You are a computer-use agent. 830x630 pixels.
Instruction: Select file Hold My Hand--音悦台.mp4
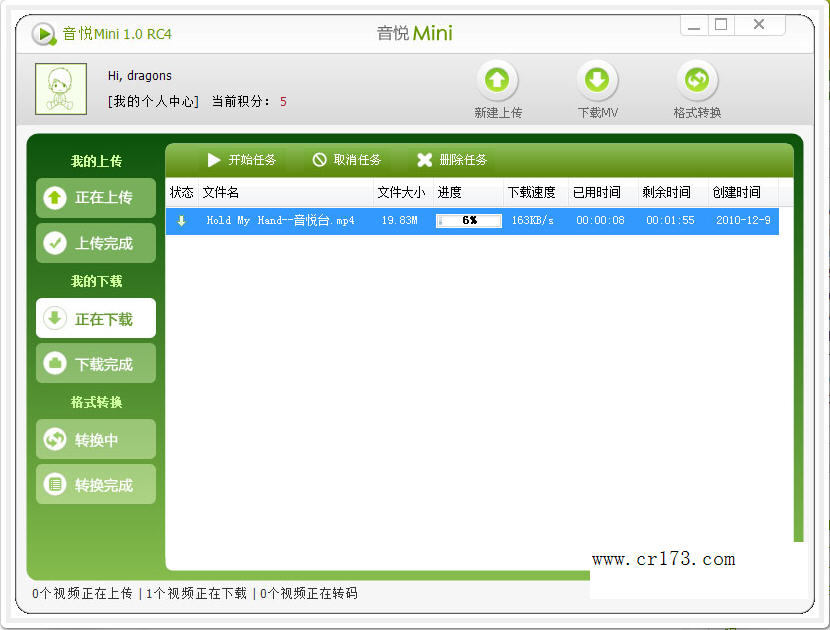click(x=281, y=220)
